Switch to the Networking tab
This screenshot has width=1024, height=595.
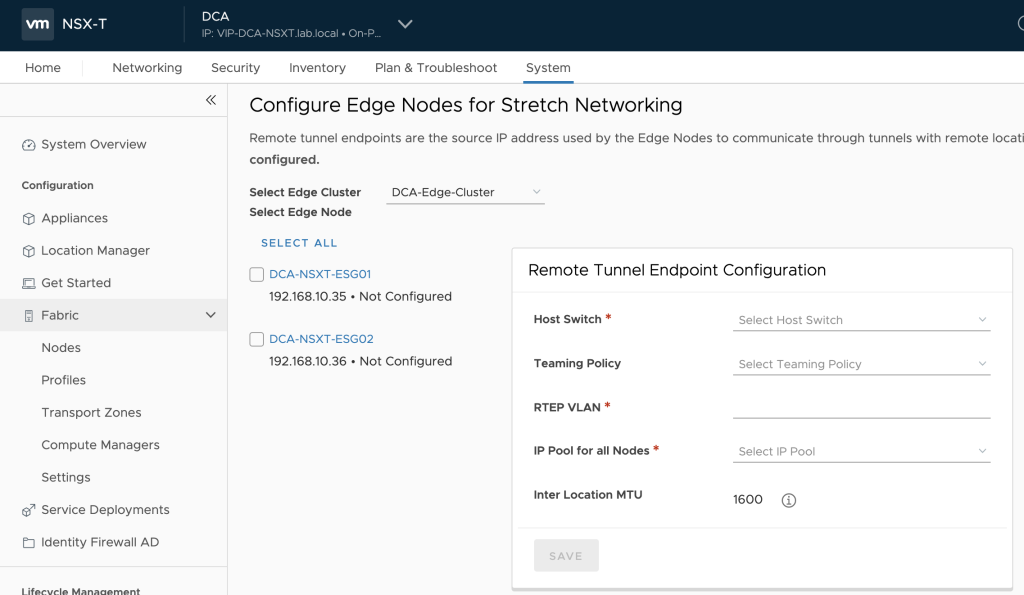(147, 68)
